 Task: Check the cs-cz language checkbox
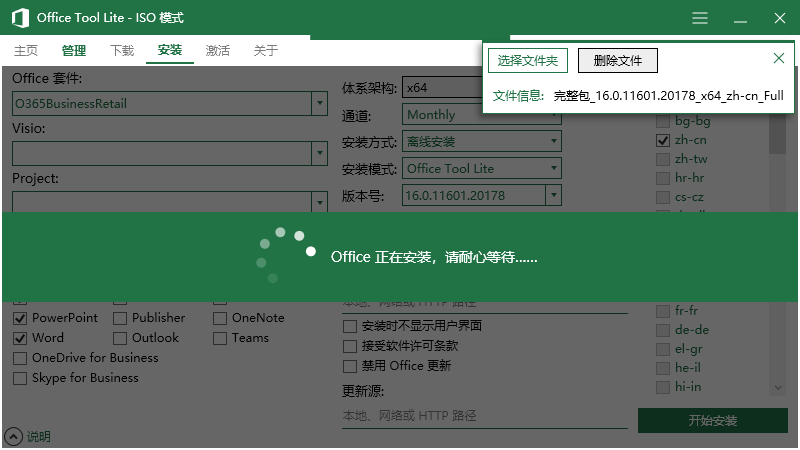tap(663, 197)
